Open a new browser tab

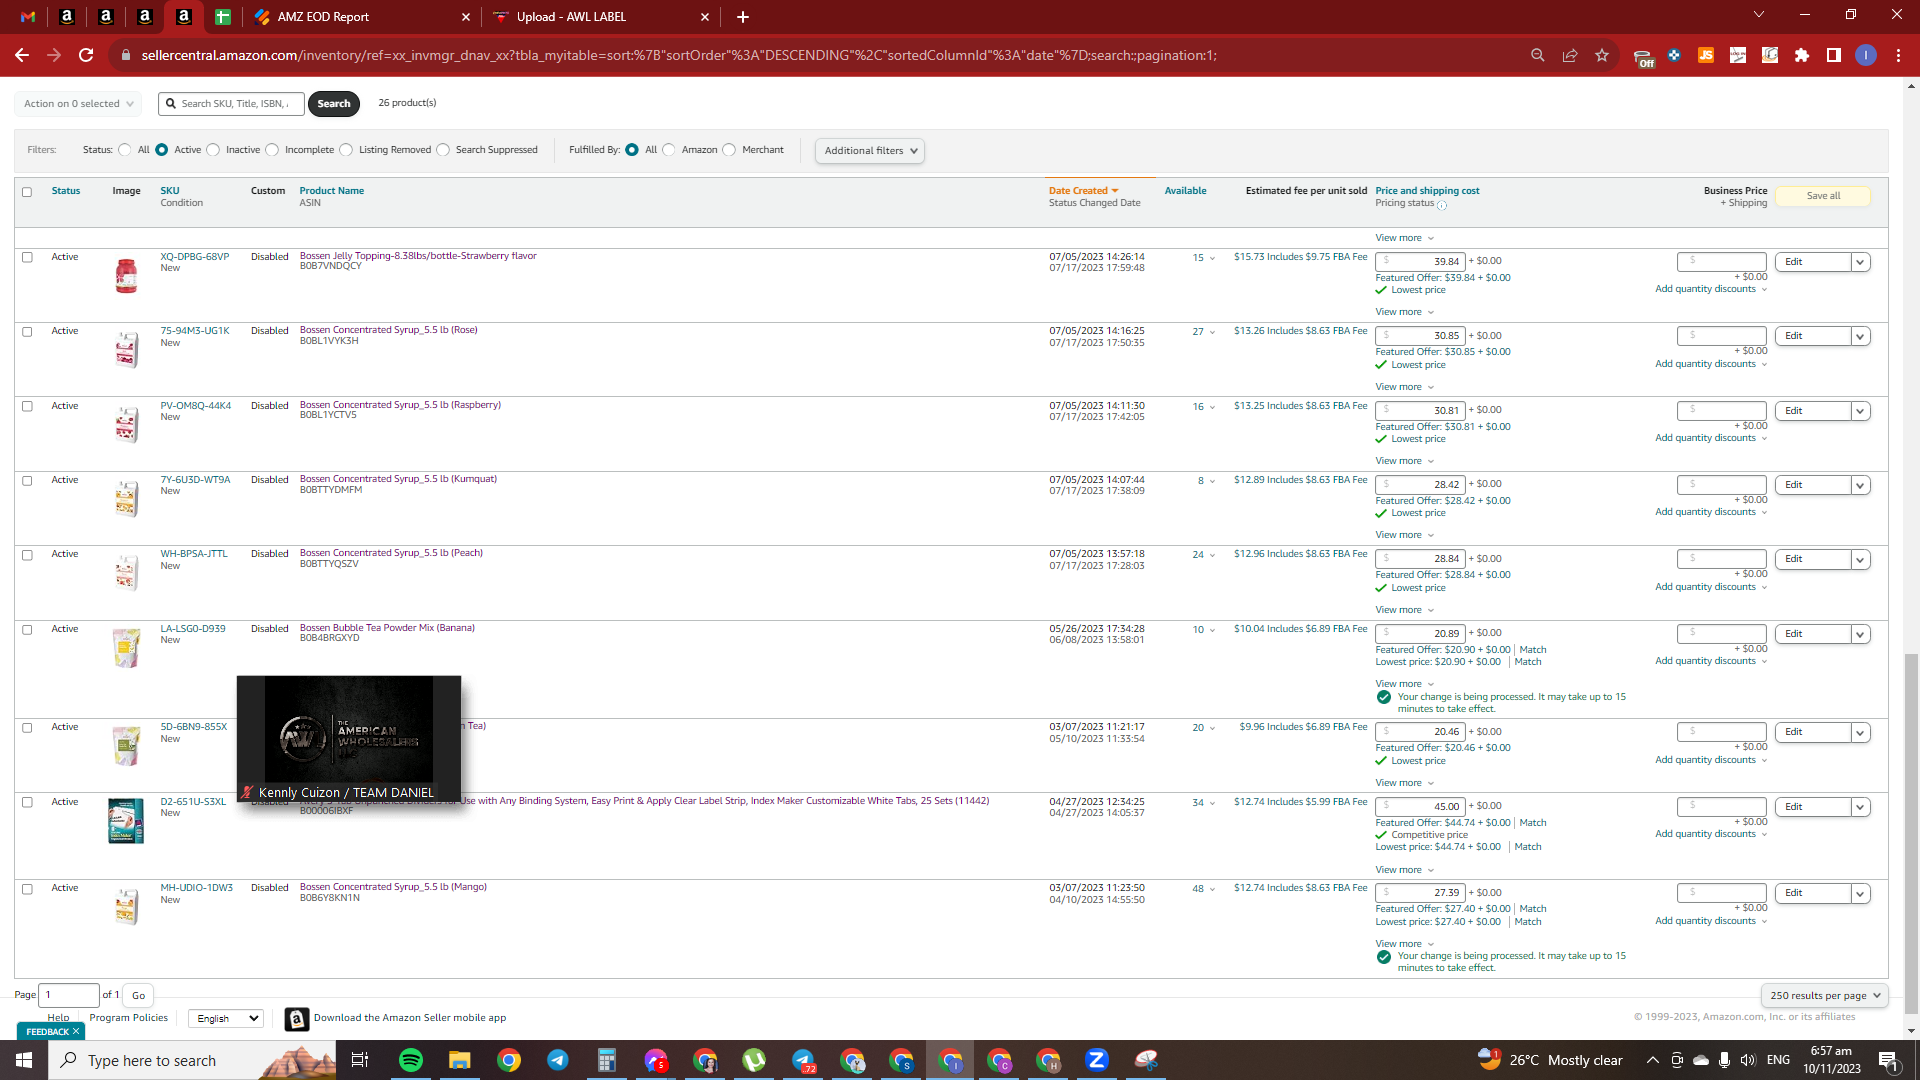pyautogui.click(x=743, y=17)
